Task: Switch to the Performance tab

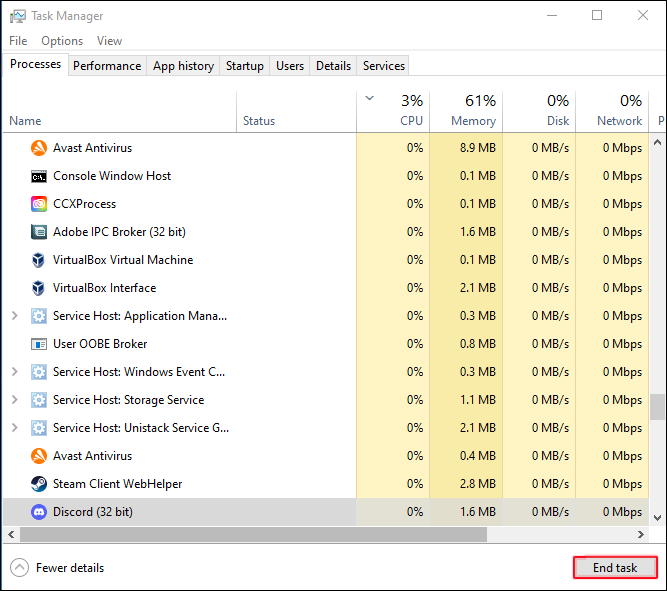Action: pyautogui.click(x=107, y=66)
